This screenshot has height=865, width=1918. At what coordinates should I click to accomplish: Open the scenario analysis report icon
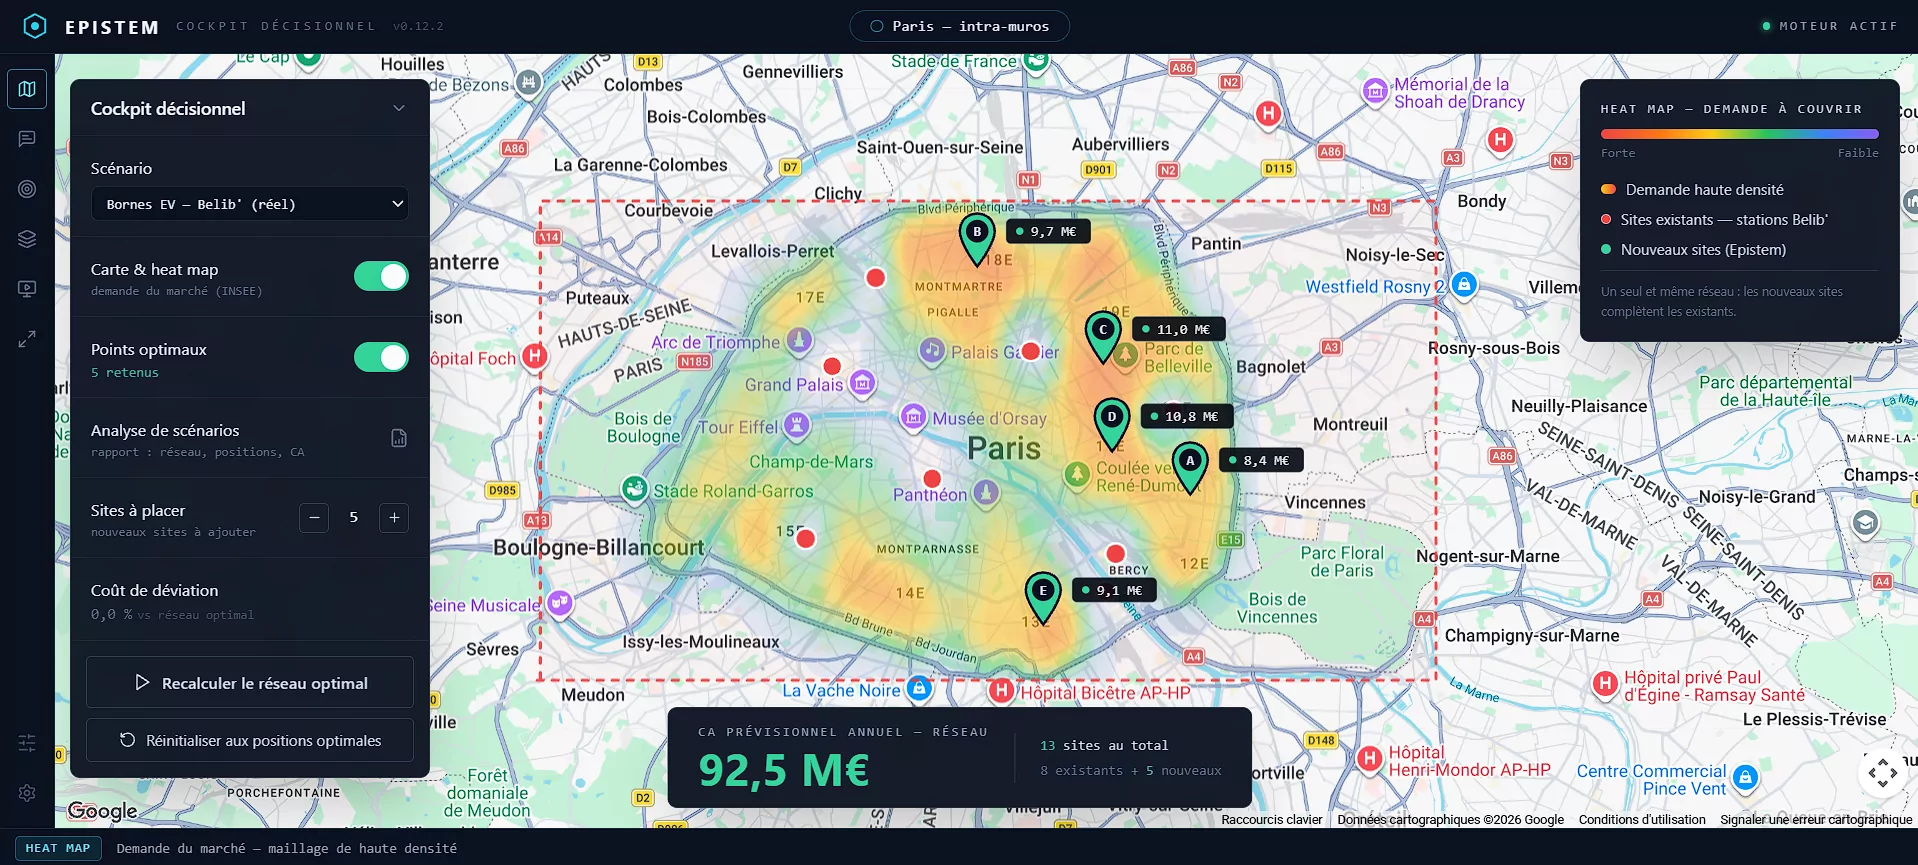pyautogui.click(x=399, y=438)
